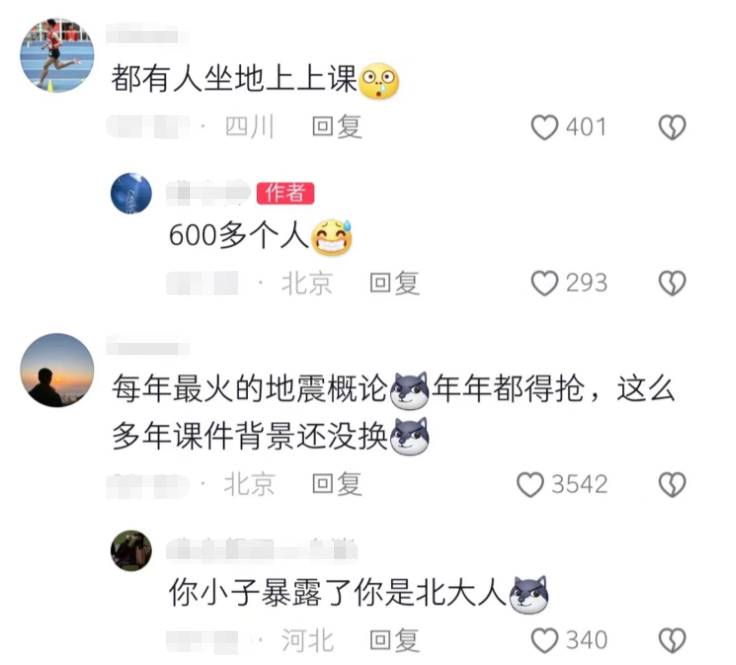Viewport: 736px width, 665px height.
Task: Open the blurred username above 你小子暴露了 reply
Action: [x=262, y=549]
